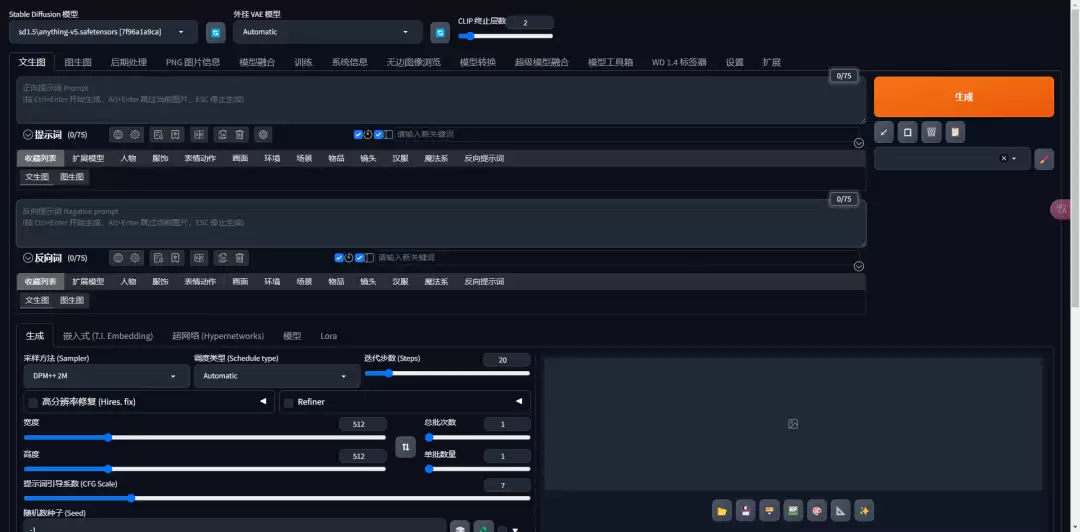Click the sparkle upscale icon below preview
The image size is (1080, 532).
tap(865, 511)
